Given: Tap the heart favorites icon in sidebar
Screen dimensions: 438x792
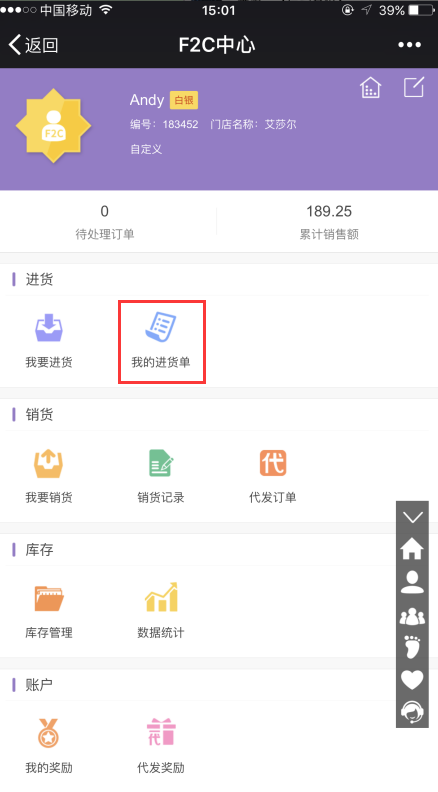Looking at the screenshot, I should pos(412,680).
